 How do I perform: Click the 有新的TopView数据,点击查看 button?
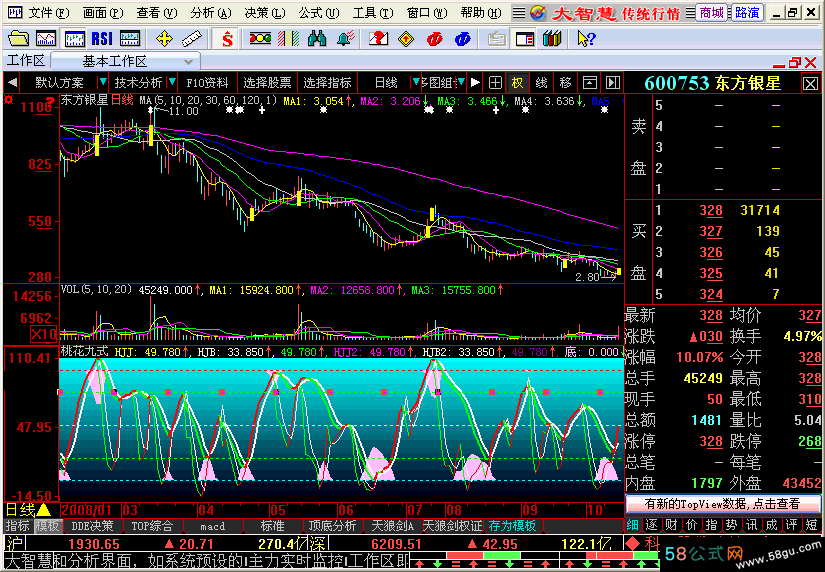[x=722, y=504]
